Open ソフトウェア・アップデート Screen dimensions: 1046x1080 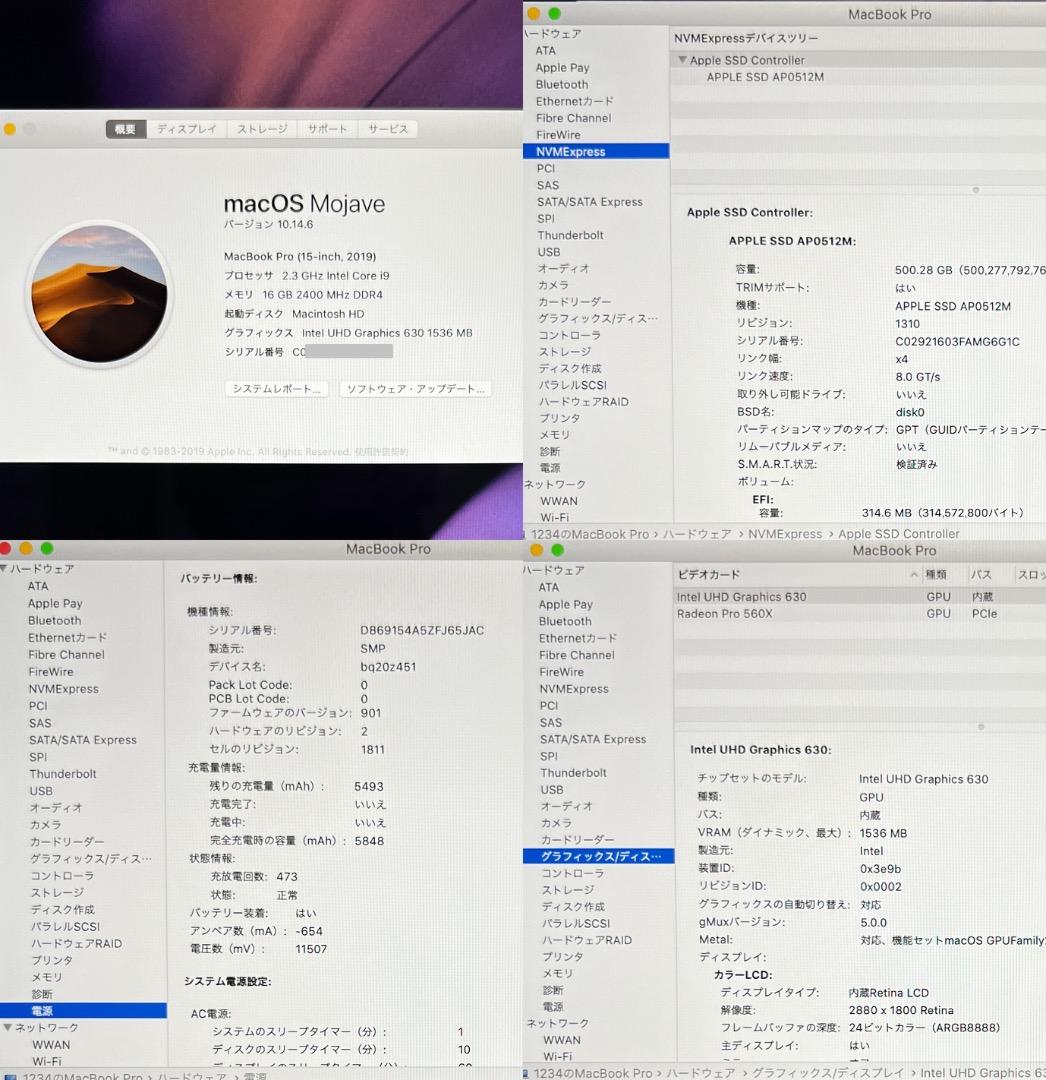click(x=415, y=389)
